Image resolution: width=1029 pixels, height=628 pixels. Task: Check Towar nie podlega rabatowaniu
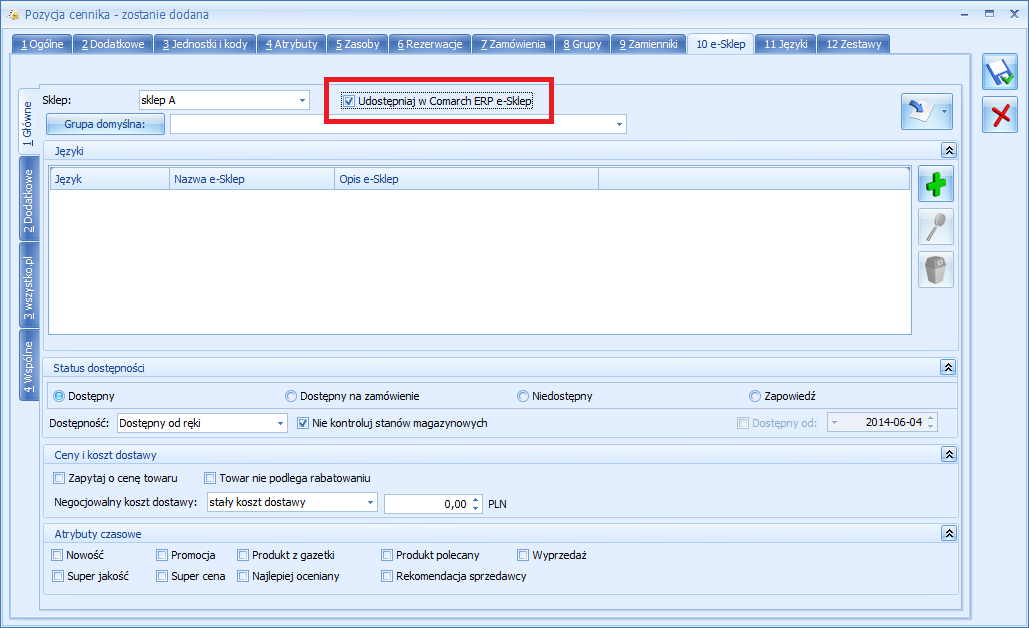[x=210, y=478]
